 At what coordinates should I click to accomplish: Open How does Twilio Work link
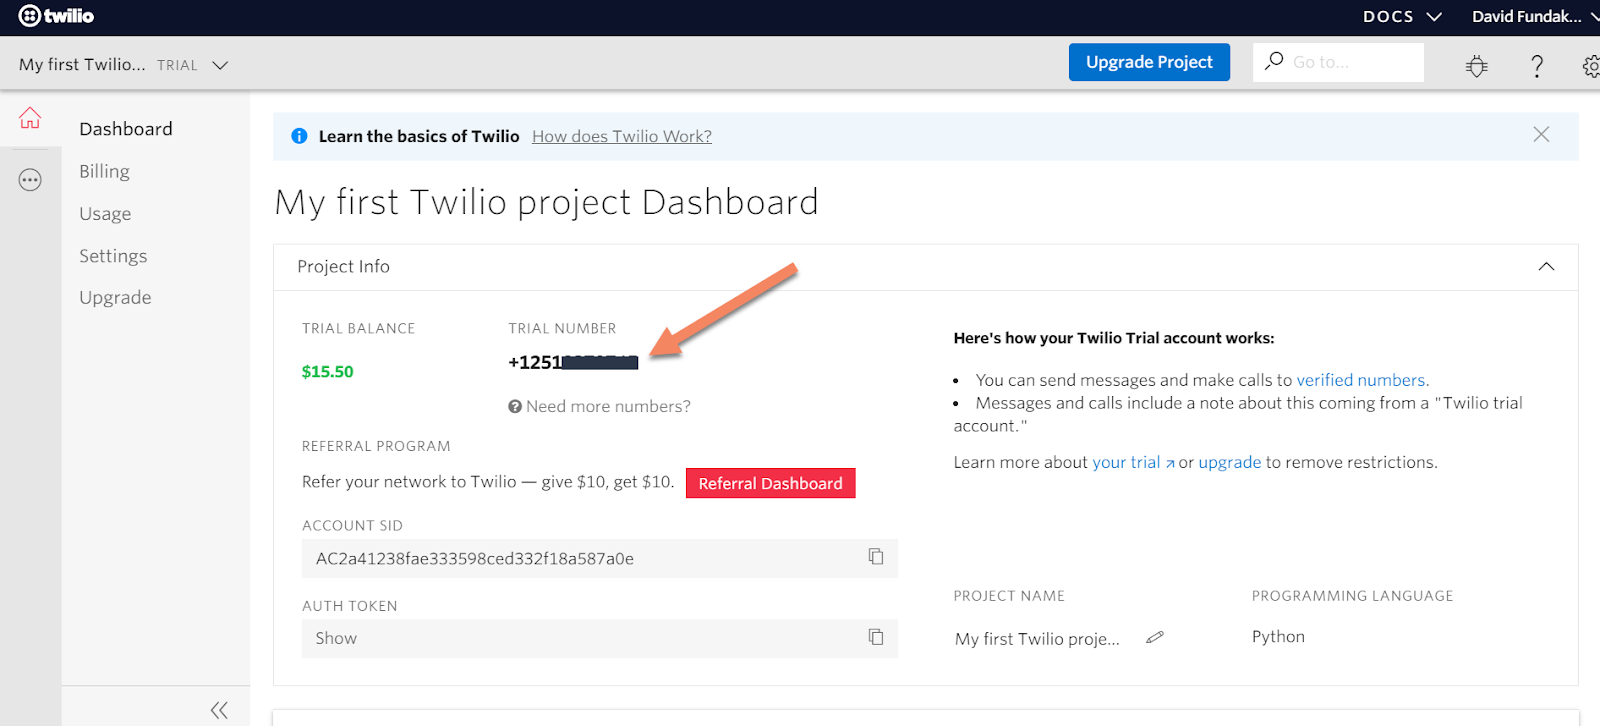(622, 136)
